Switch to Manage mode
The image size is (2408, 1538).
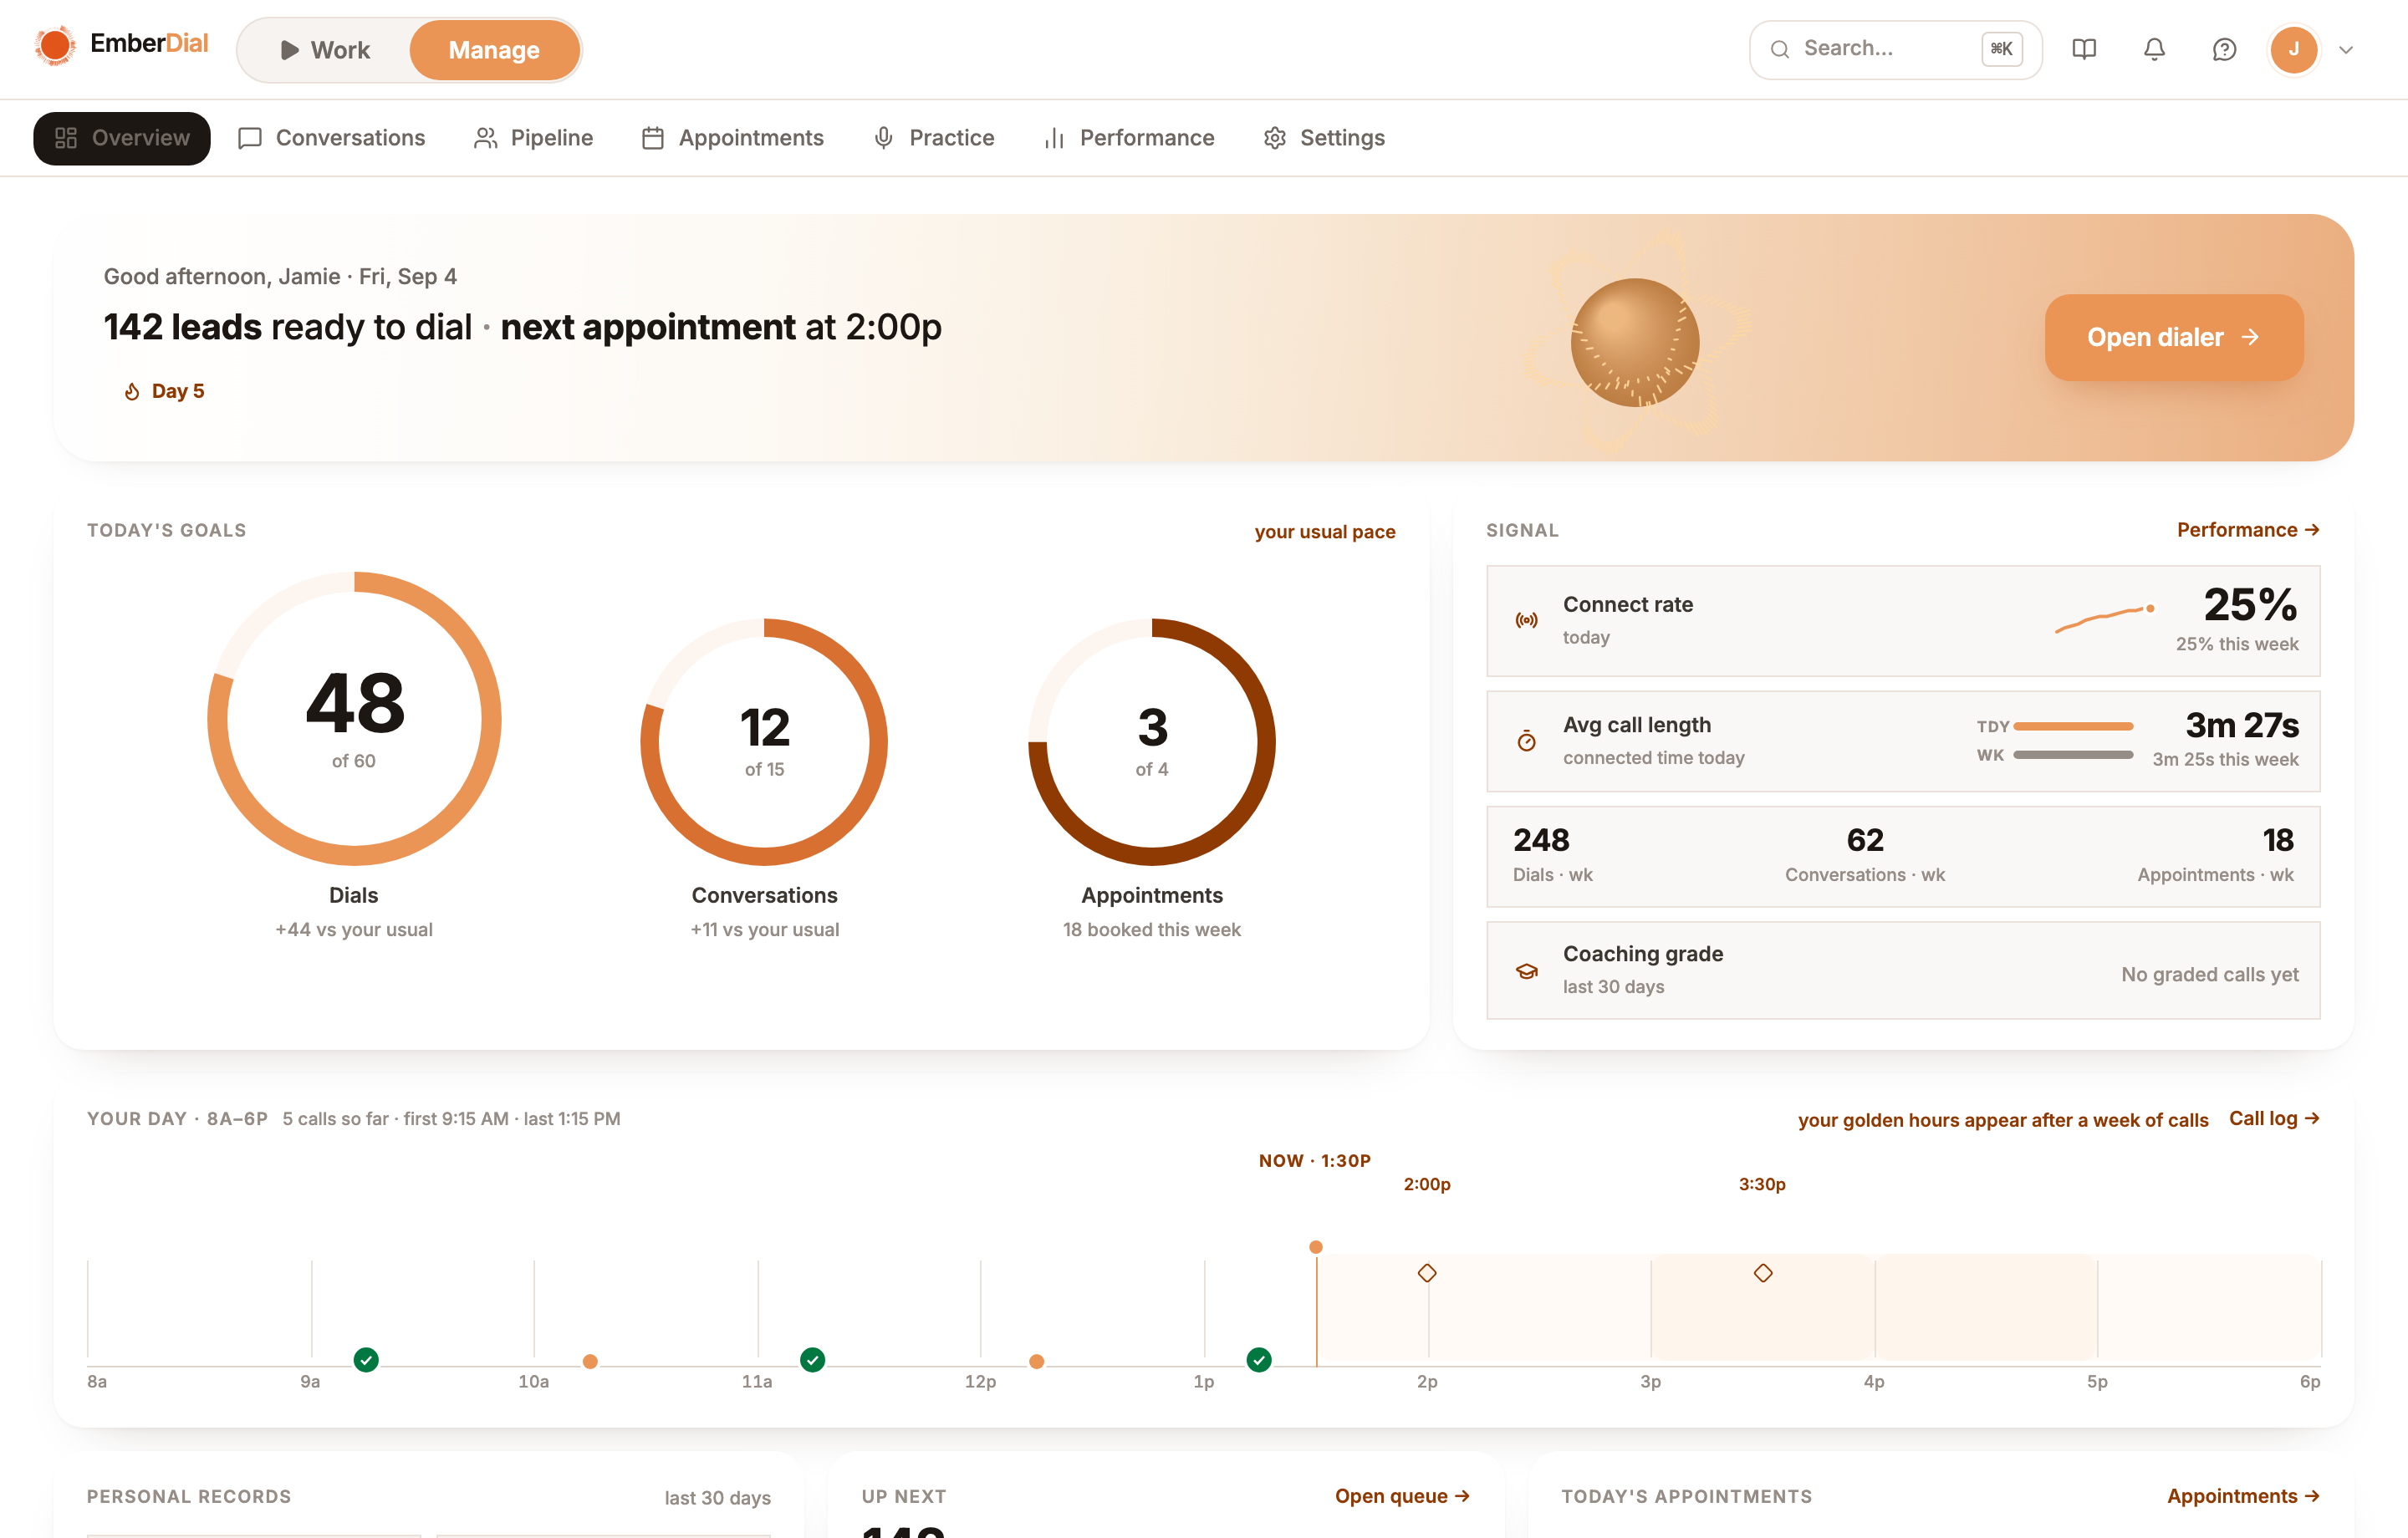pyautogui.click(x=494, y=50)
